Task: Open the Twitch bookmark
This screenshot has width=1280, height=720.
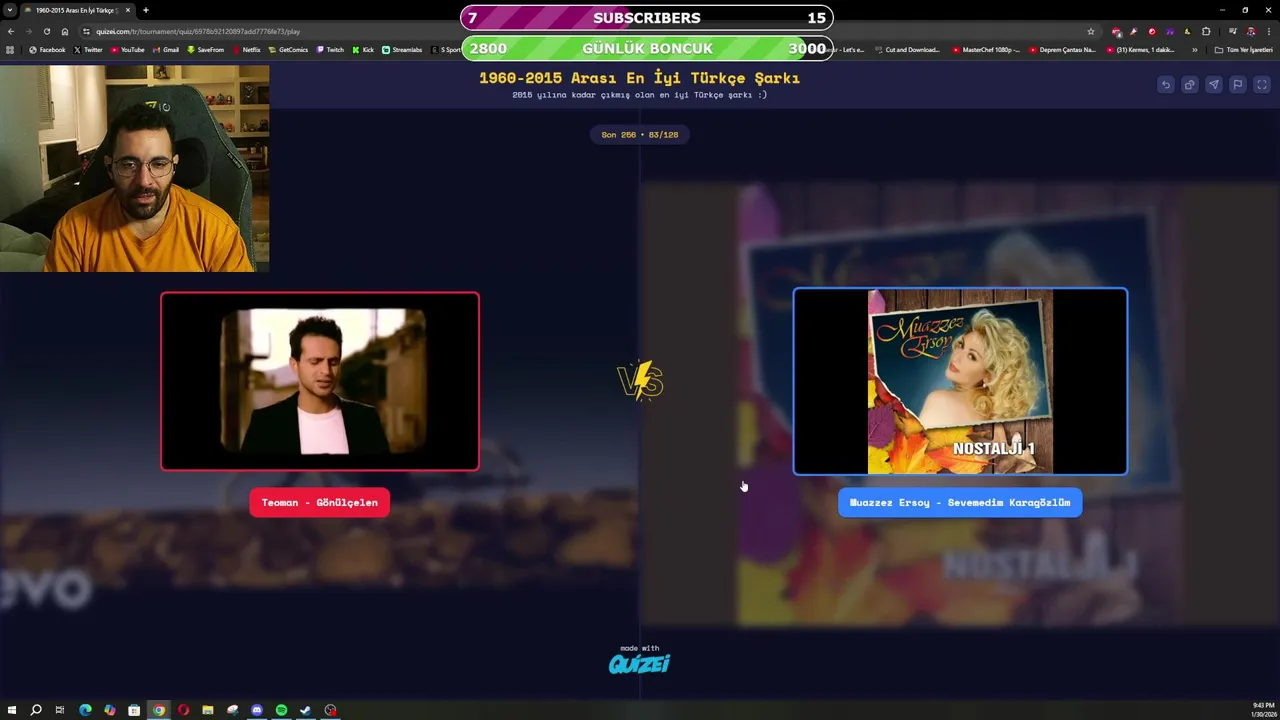Action: [330, 49]
